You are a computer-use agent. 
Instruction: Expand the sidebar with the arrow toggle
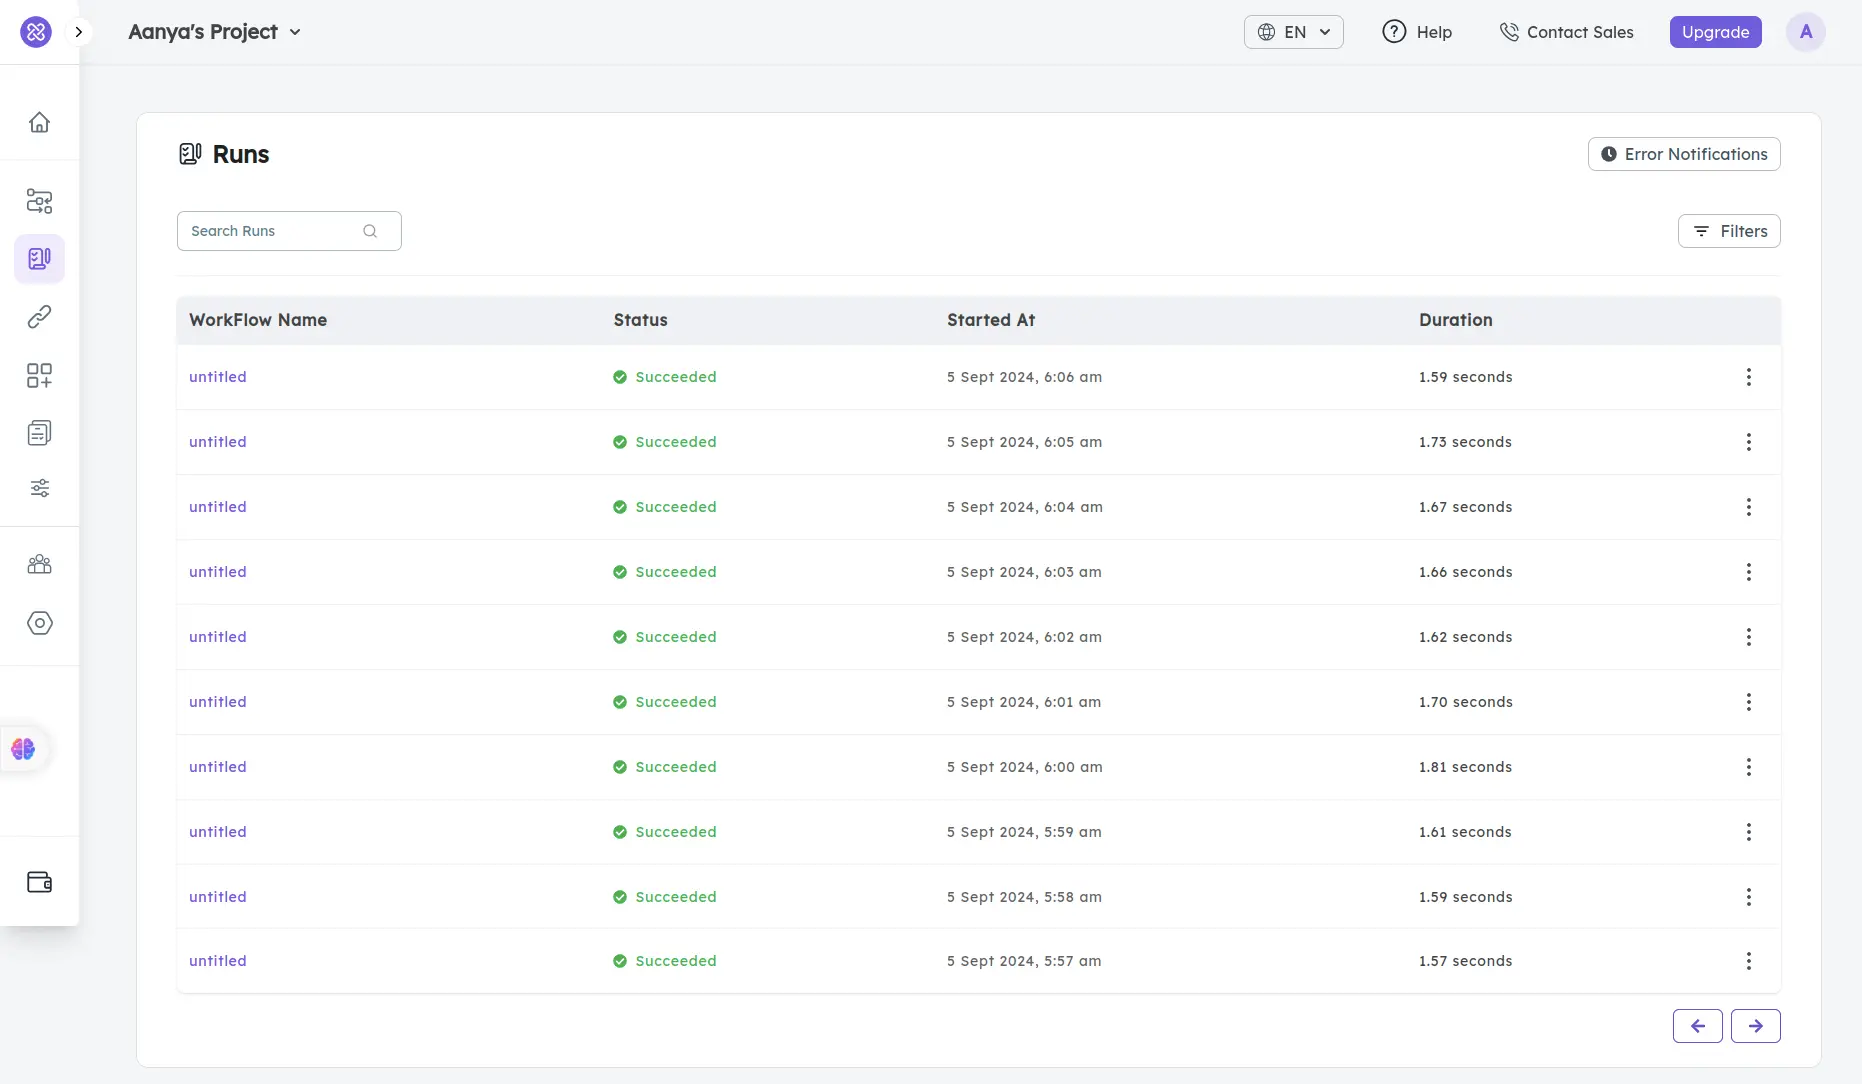pyautogui.click(x=78, y=31)
